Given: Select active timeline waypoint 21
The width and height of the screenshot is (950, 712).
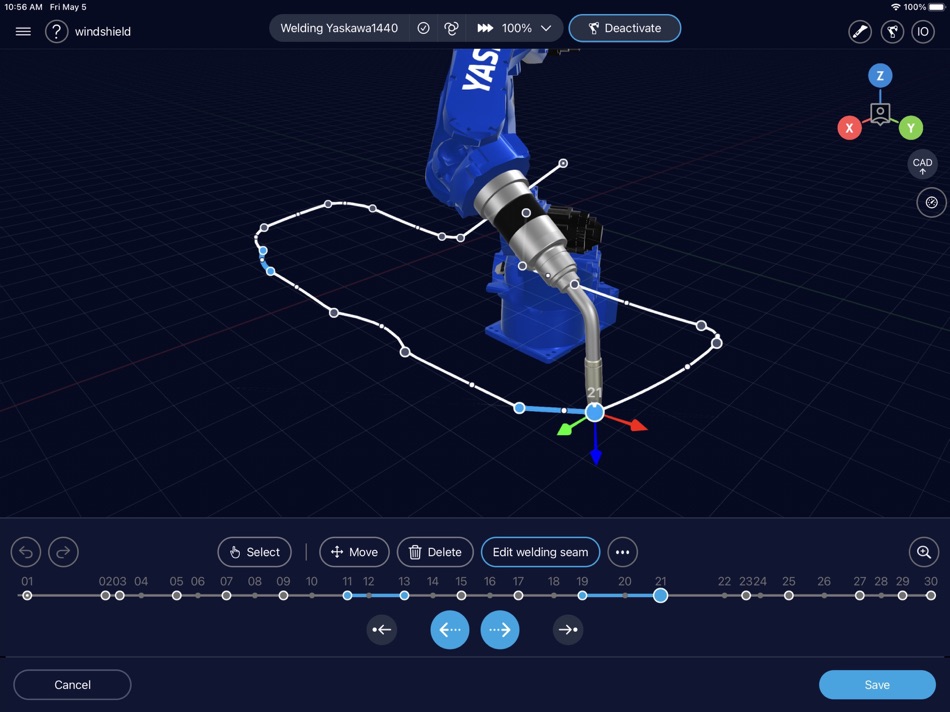Looking at the screenshot, I should [660, 596].
